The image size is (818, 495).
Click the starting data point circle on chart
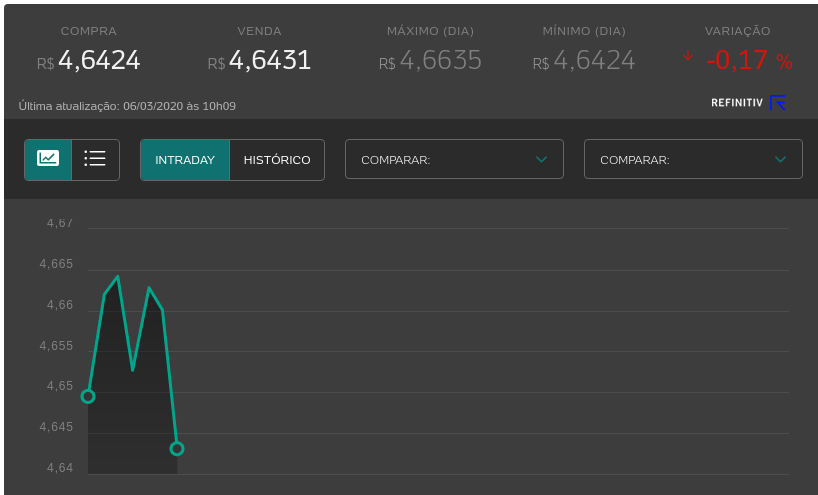pyautogui.click(x=88, y=396)
